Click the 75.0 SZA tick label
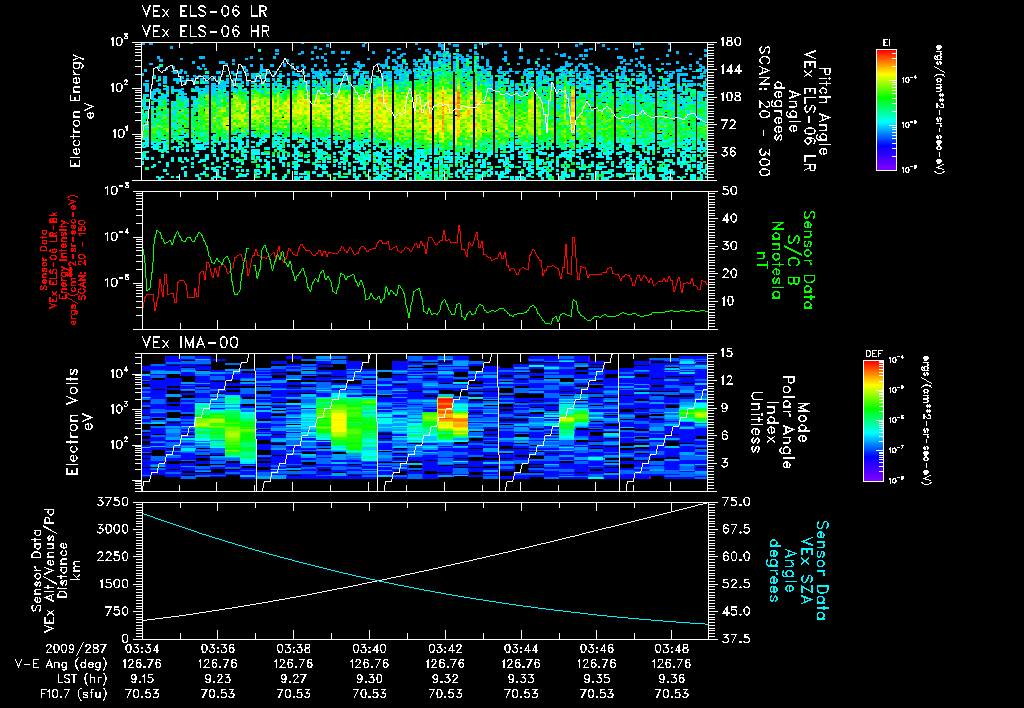Screen dimensions: 1024x708 [x=735, y=502]
